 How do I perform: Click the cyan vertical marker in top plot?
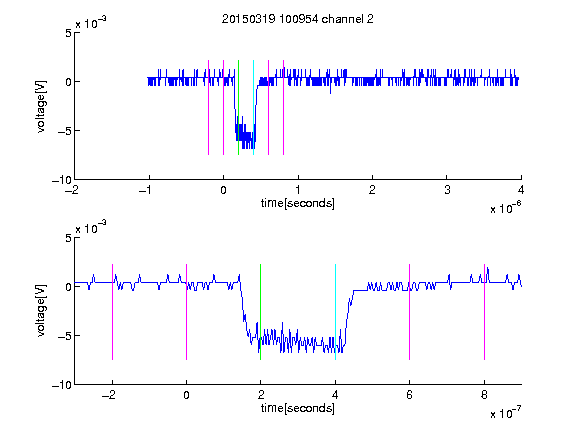click(x=253, y=107)
